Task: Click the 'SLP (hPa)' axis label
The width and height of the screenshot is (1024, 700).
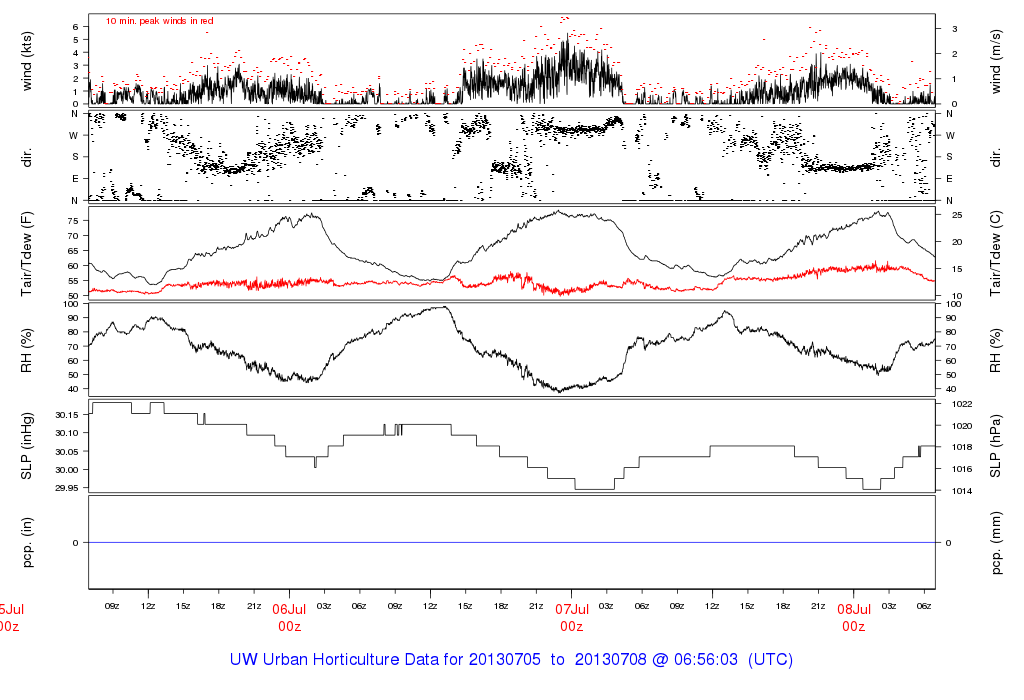Action: pyautogui.click(x=996, y=446)
